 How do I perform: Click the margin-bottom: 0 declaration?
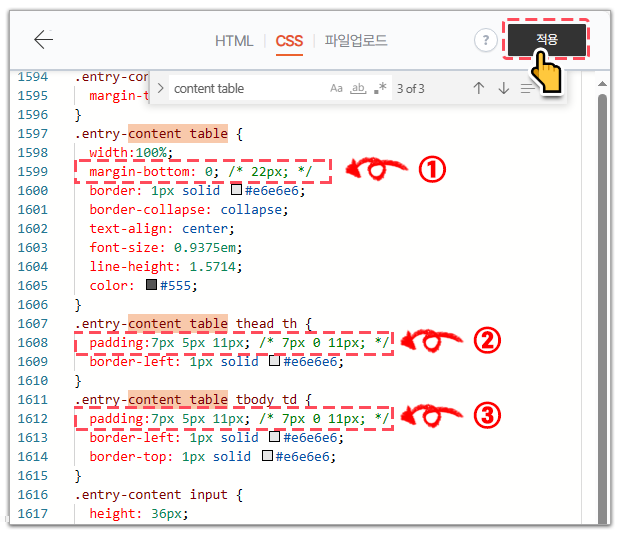click(x=154, y=172)
